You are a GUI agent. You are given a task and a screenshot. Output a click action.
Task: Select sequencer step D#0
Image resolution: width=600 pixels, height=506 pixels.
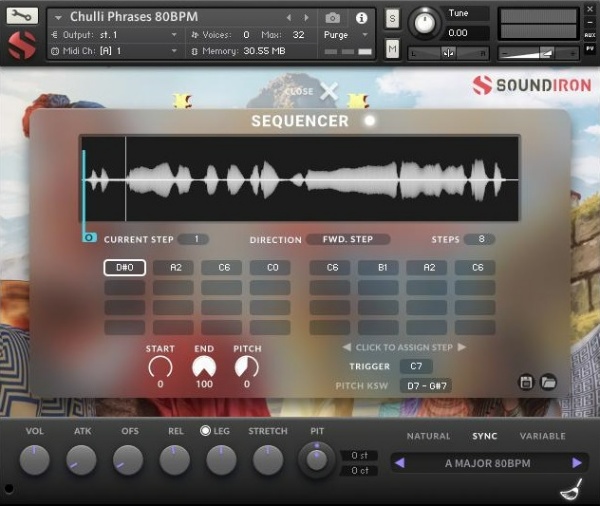[125, 268]
